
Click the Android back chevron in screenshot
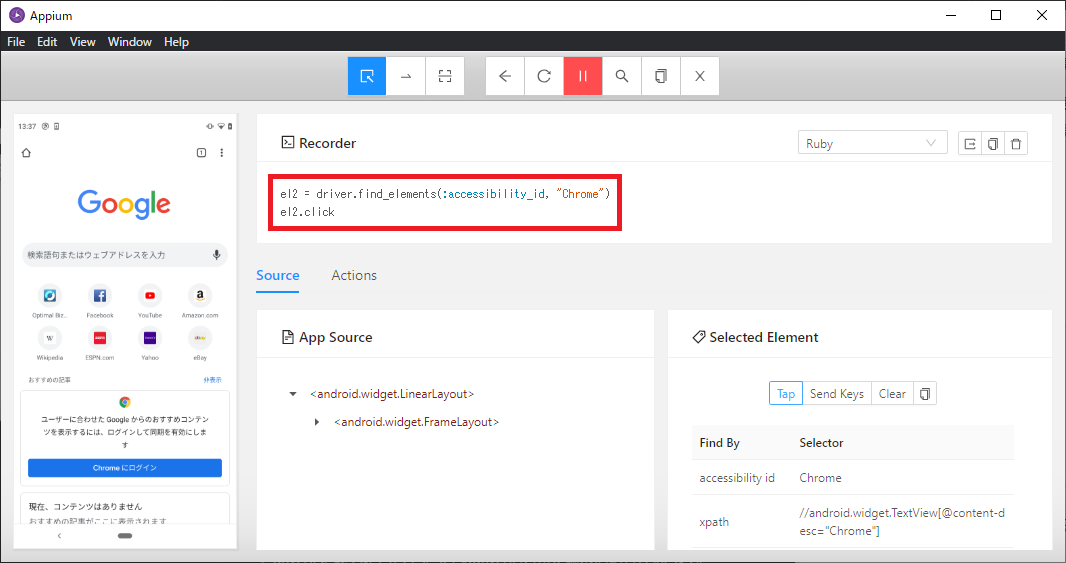coord(59,536)
